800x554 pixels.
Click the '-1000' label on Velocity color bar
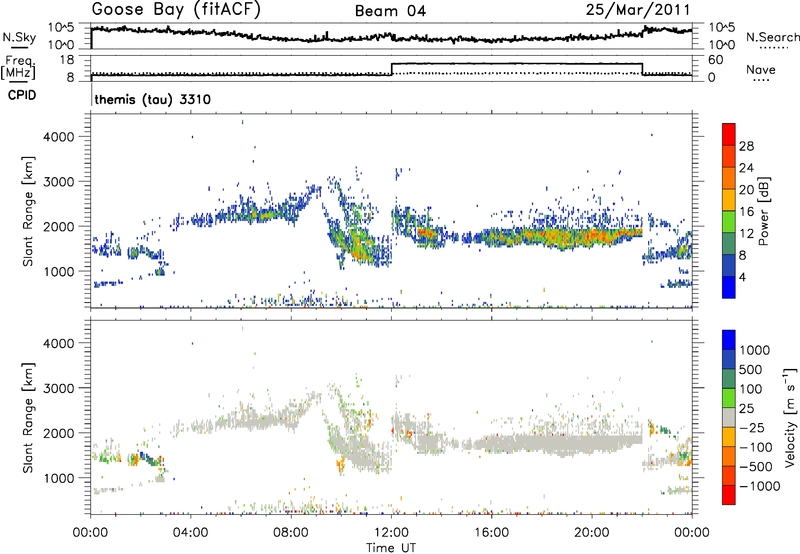[760, 486]
